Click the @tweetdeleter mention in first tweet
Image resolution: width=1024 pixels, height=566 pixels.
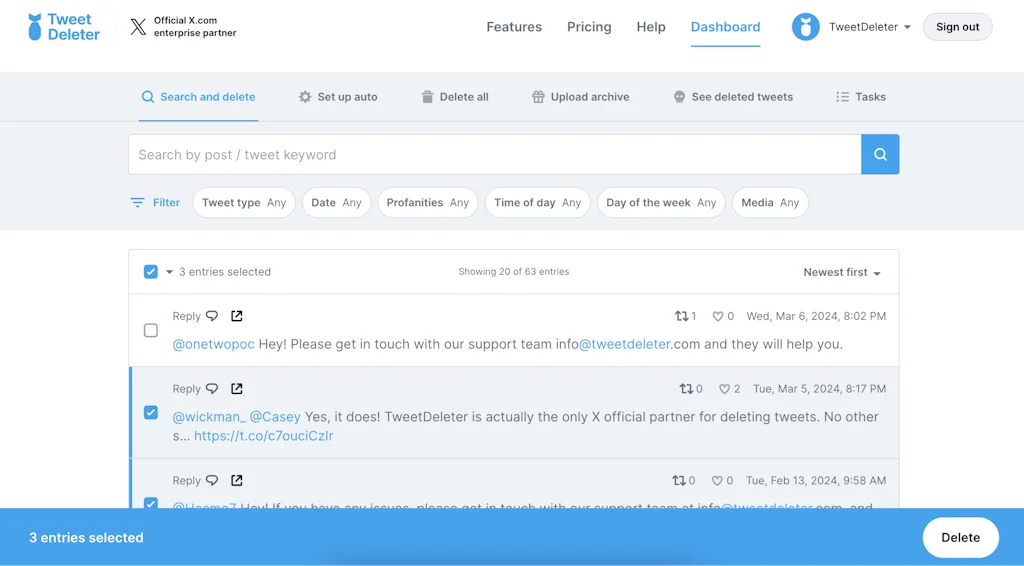[624, 344]
